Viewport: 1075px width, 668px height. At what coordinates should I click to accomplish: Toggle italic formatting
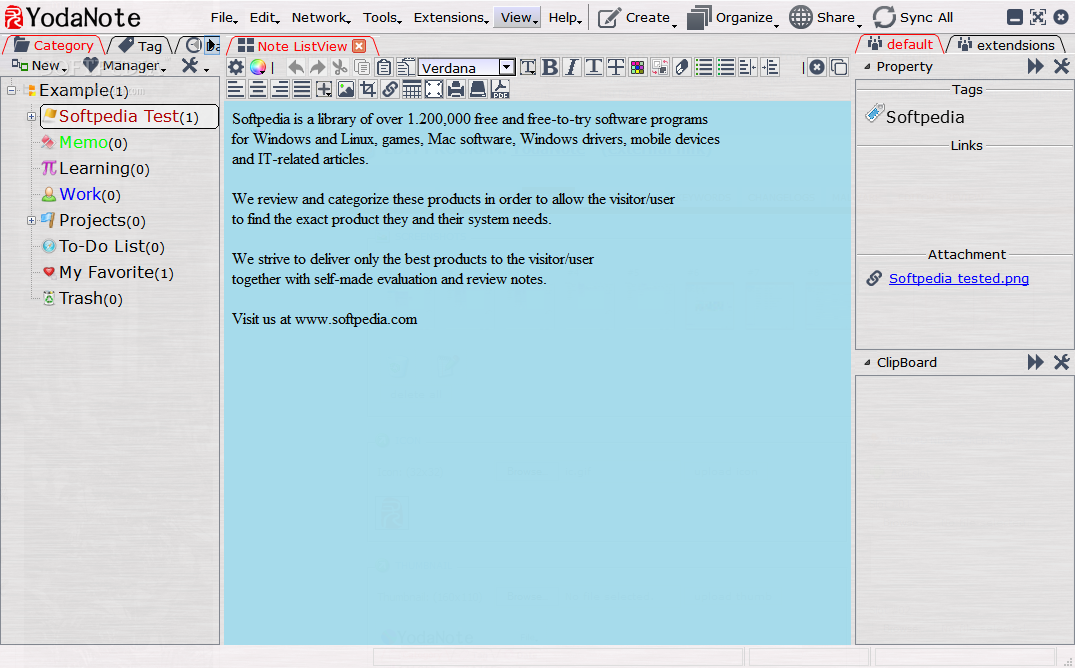click(x=572, y=67)
